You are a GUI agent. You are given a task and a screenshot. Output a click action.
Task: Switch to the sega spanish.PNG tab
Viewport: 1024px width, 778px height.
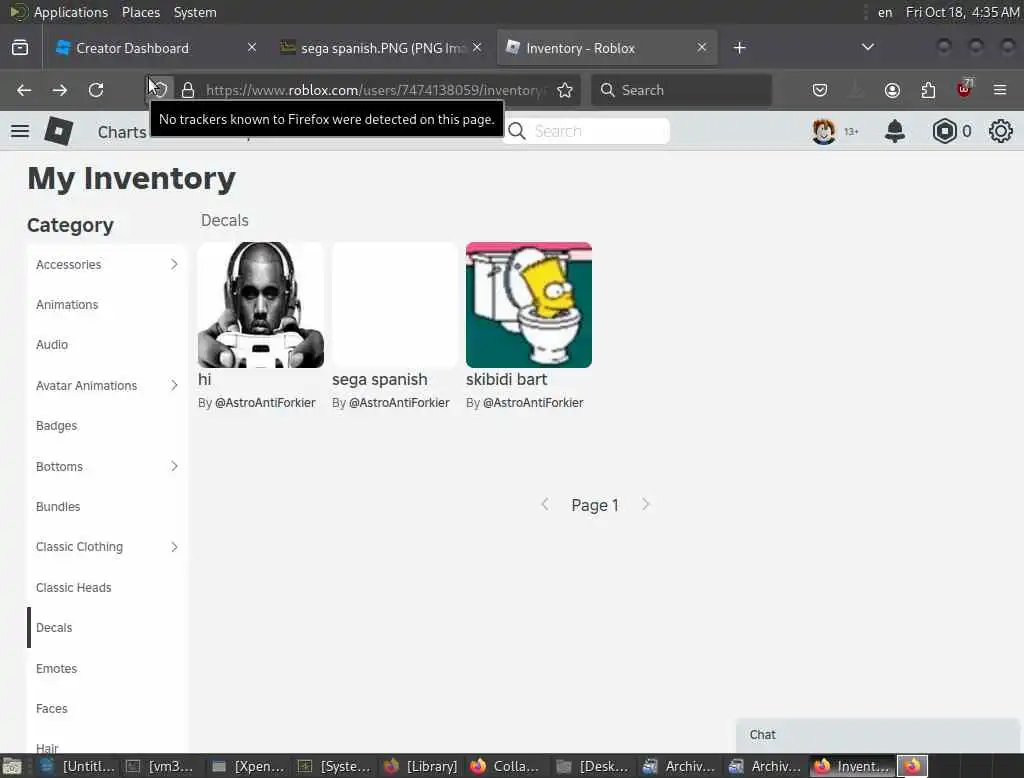[382, 48]
